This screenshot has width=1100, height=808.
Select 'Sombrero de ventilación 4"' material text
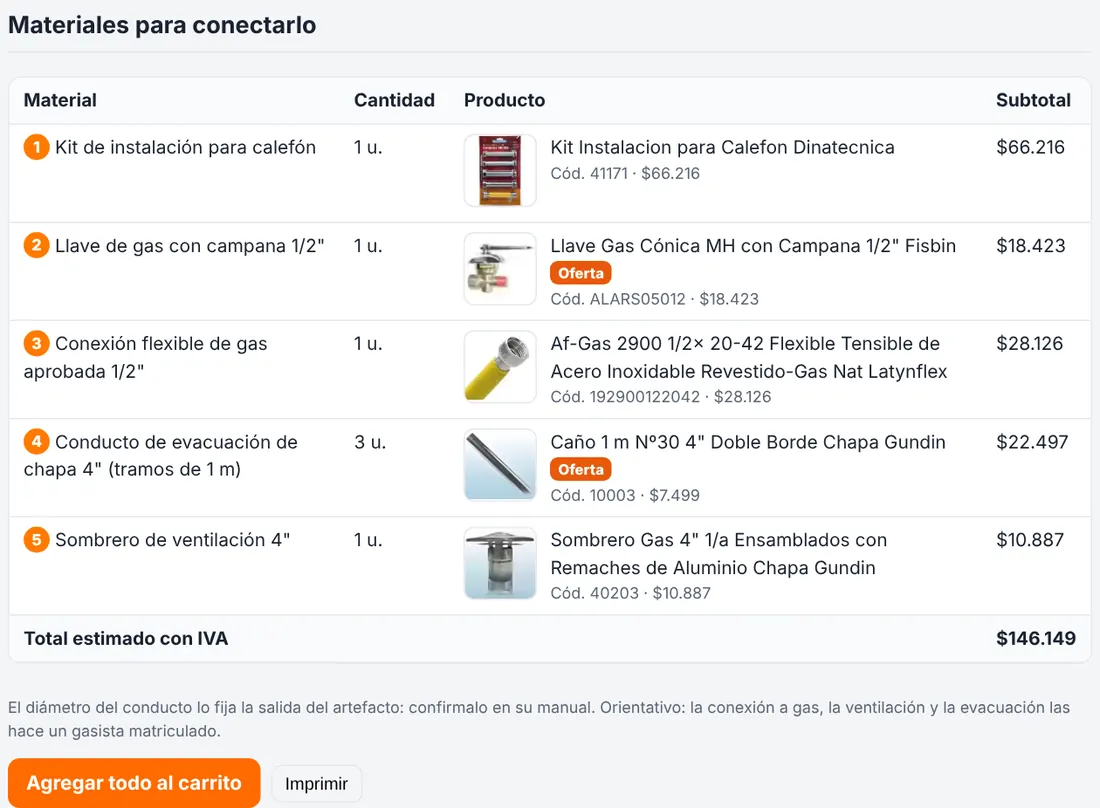[x=173, y=540]
